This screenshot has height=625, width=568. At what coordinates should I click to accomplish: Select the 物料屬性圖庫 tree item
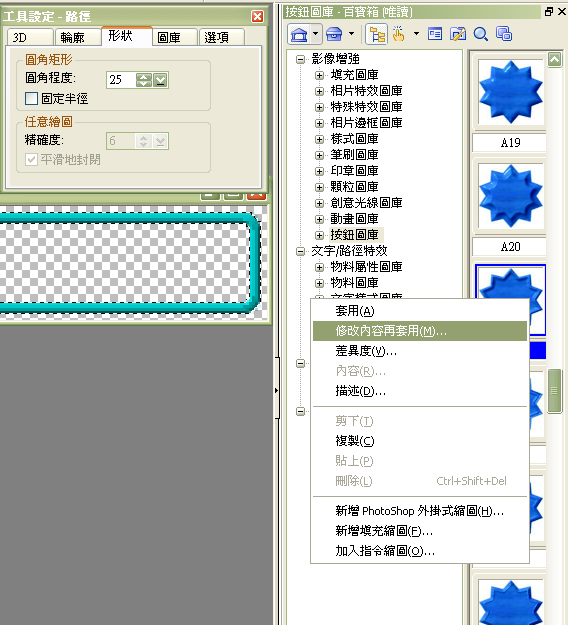(x=366, y=267)
